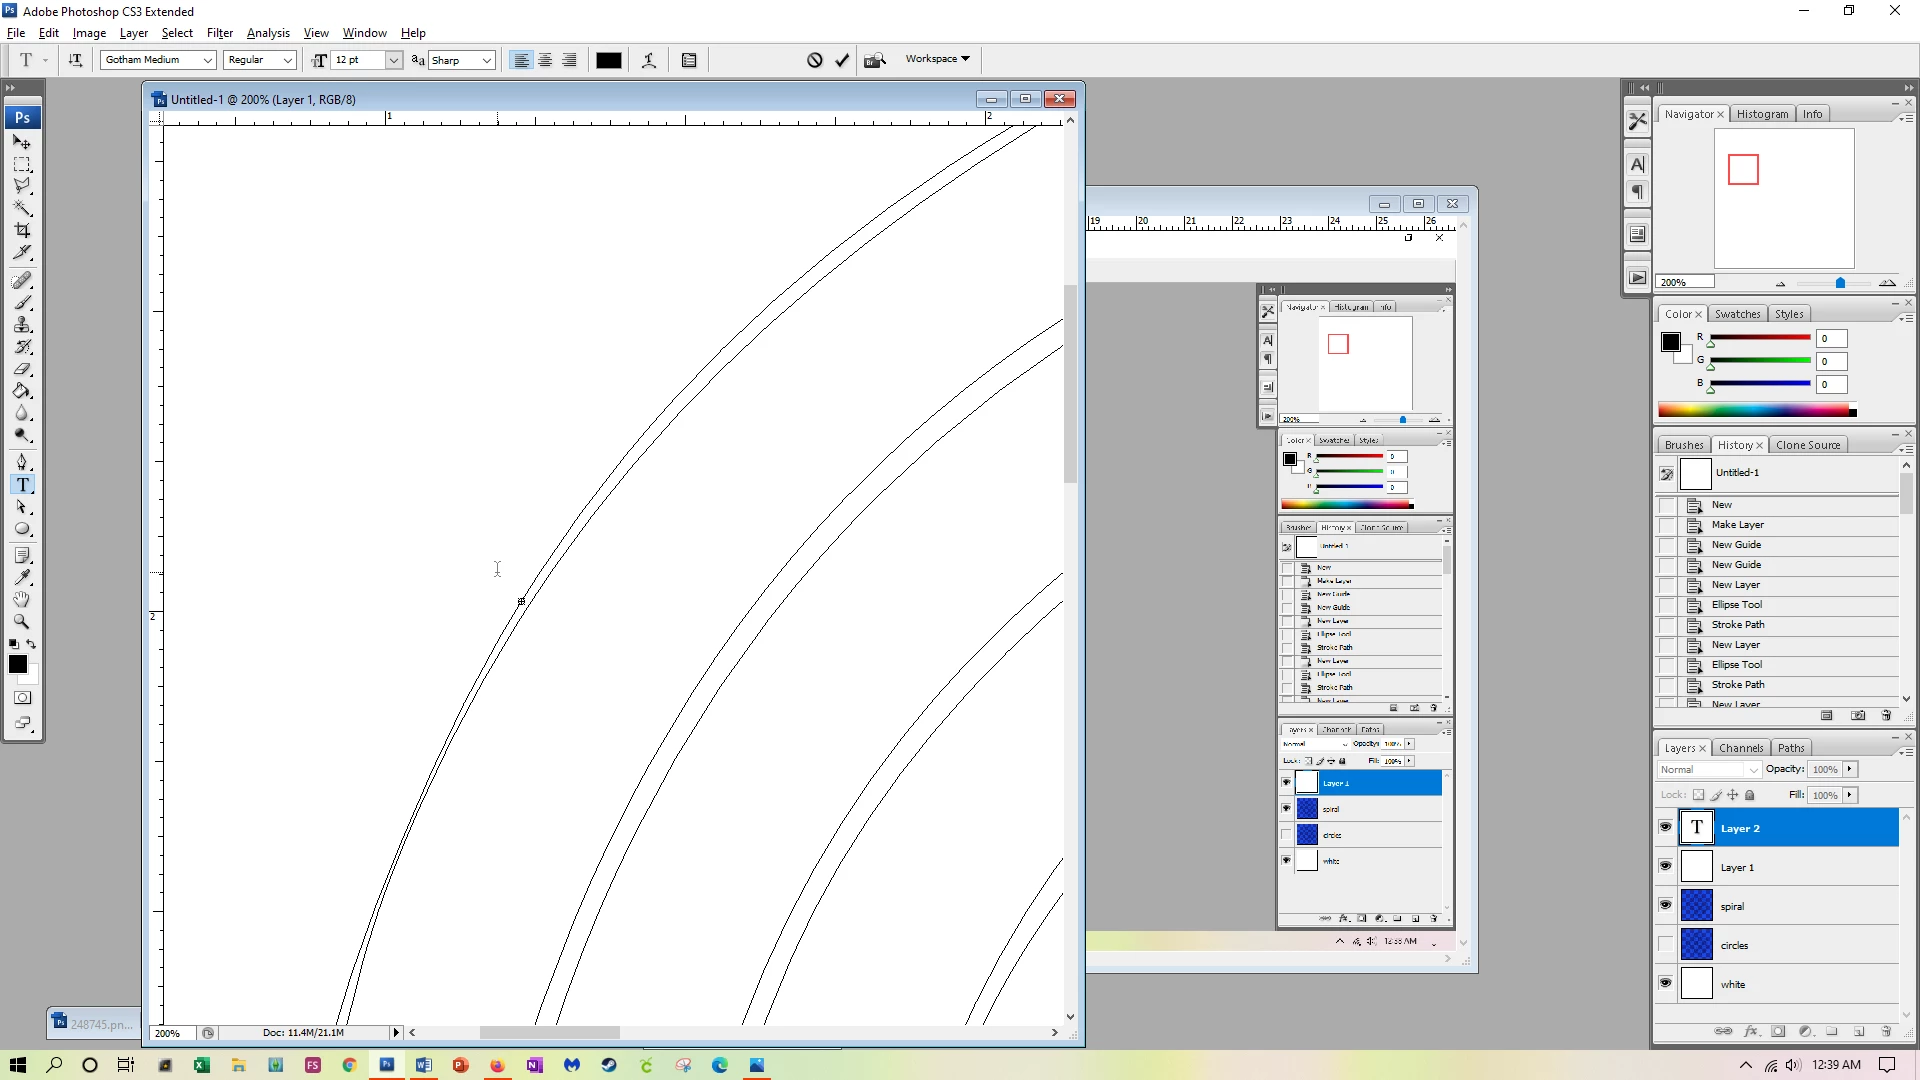Expand the Sharp anti-aliasing dropdown

point(486,60)
